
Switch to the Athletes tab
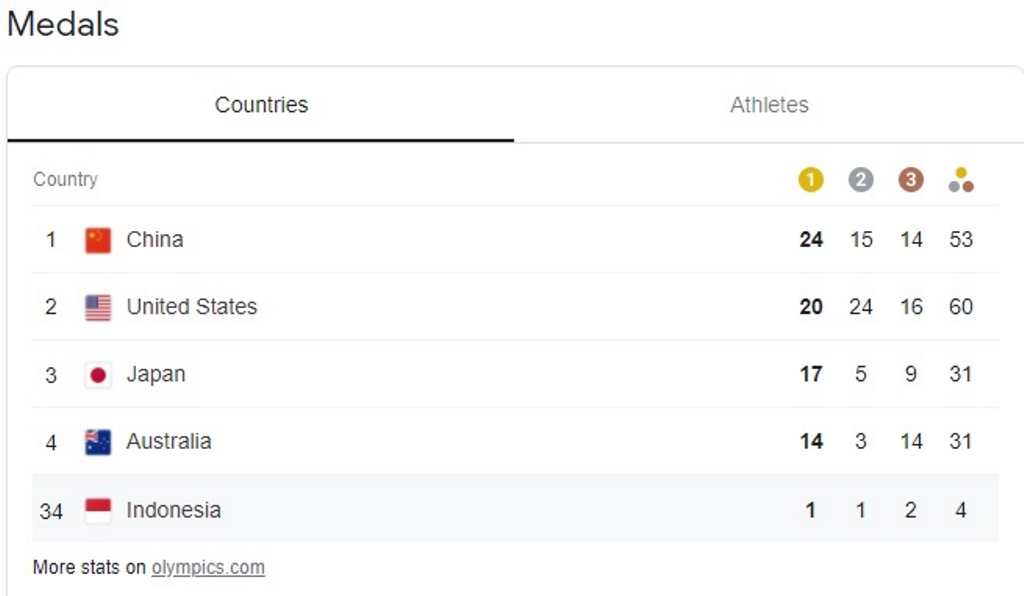point(769,104)
